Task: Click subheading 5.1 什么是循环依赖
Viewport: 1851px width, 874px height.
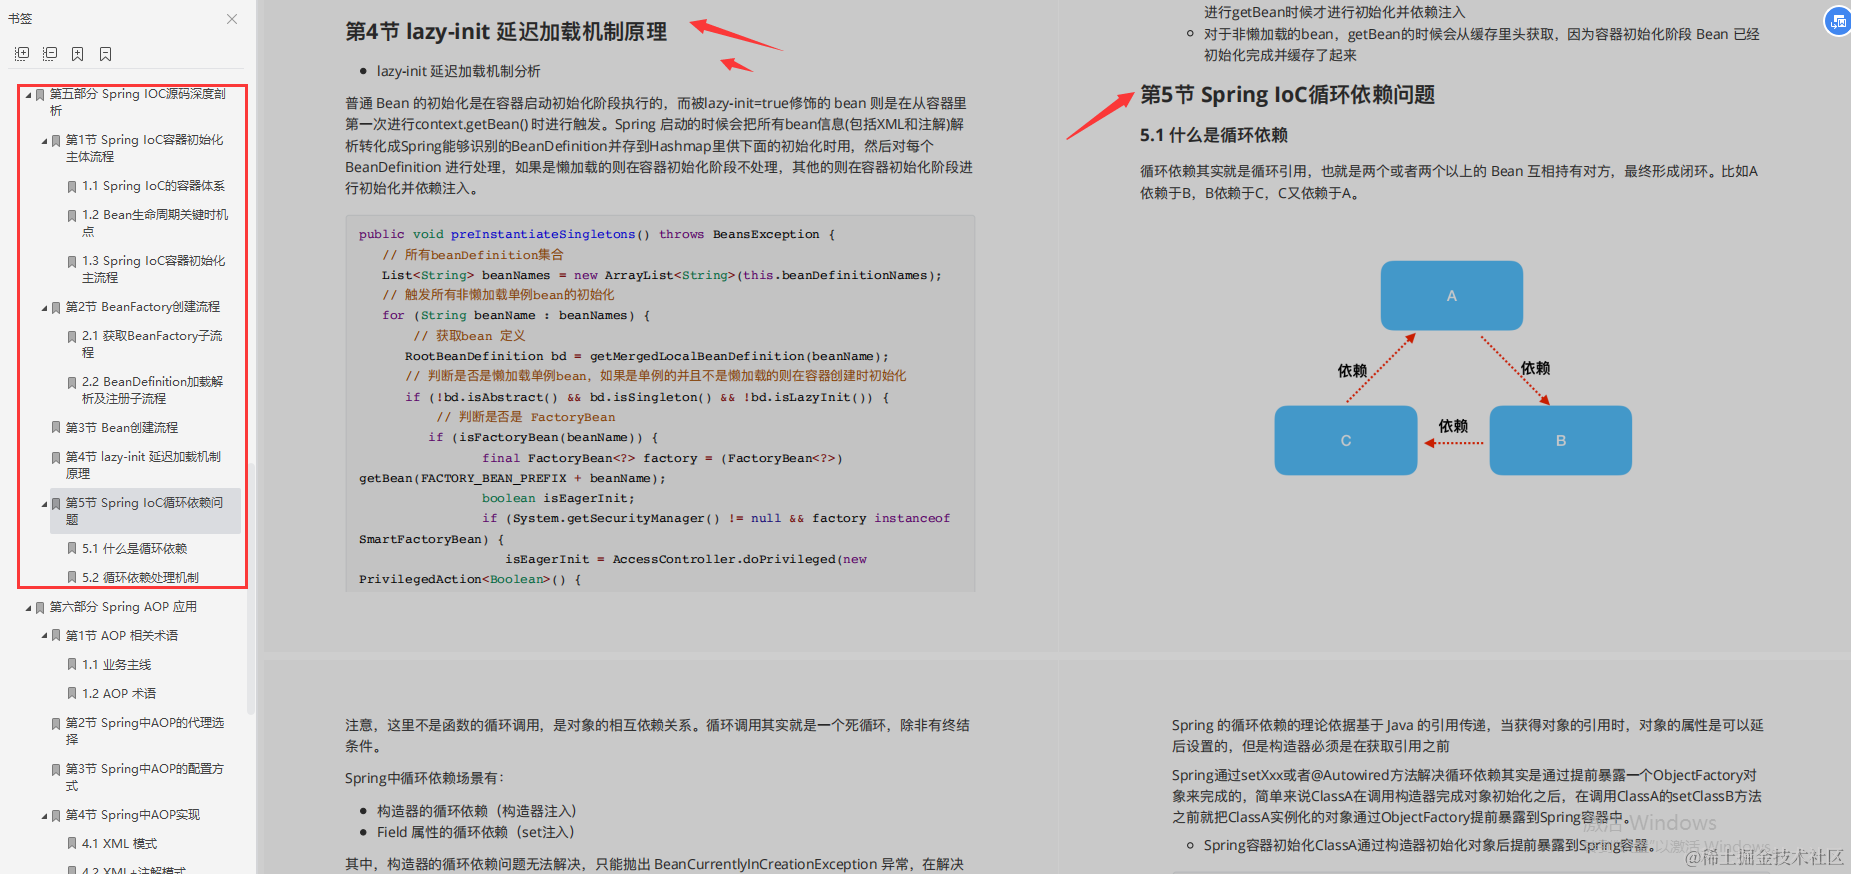Action: 1214,135
